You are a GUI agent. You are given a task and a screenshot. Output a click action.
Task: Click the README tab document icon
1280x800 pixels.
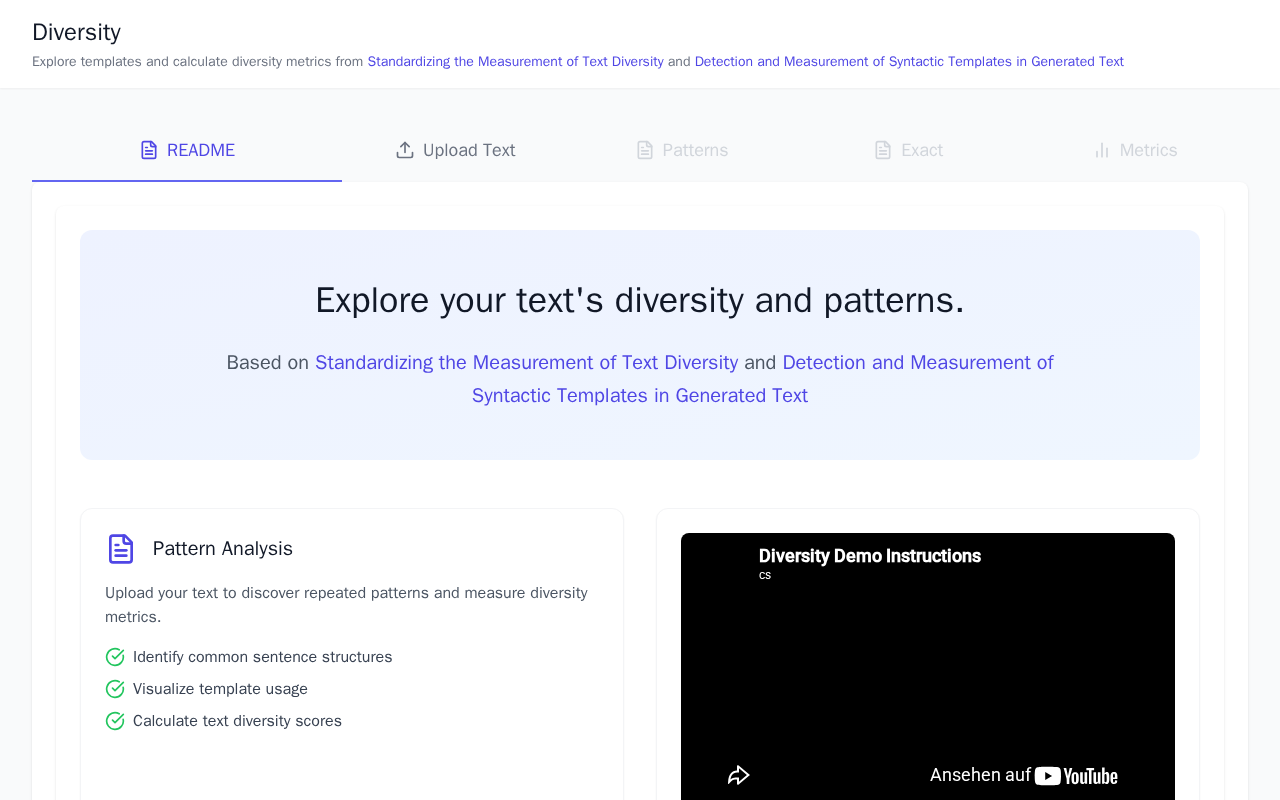tap(149, 150)
